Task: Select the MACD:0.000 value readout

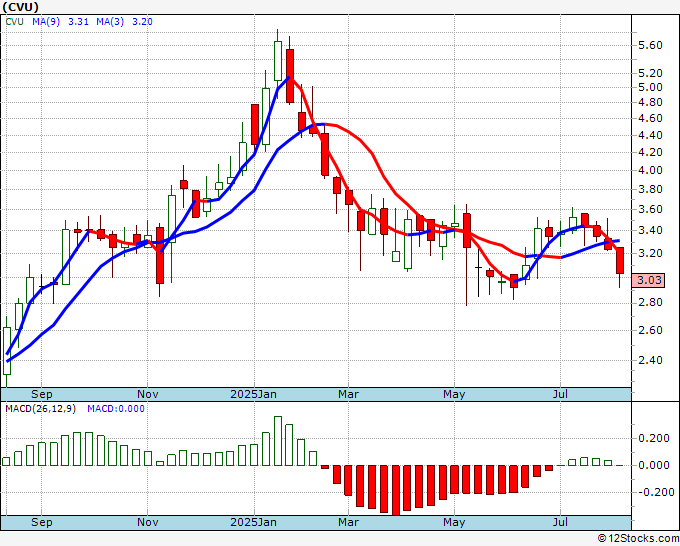Action: pos(116,409)
